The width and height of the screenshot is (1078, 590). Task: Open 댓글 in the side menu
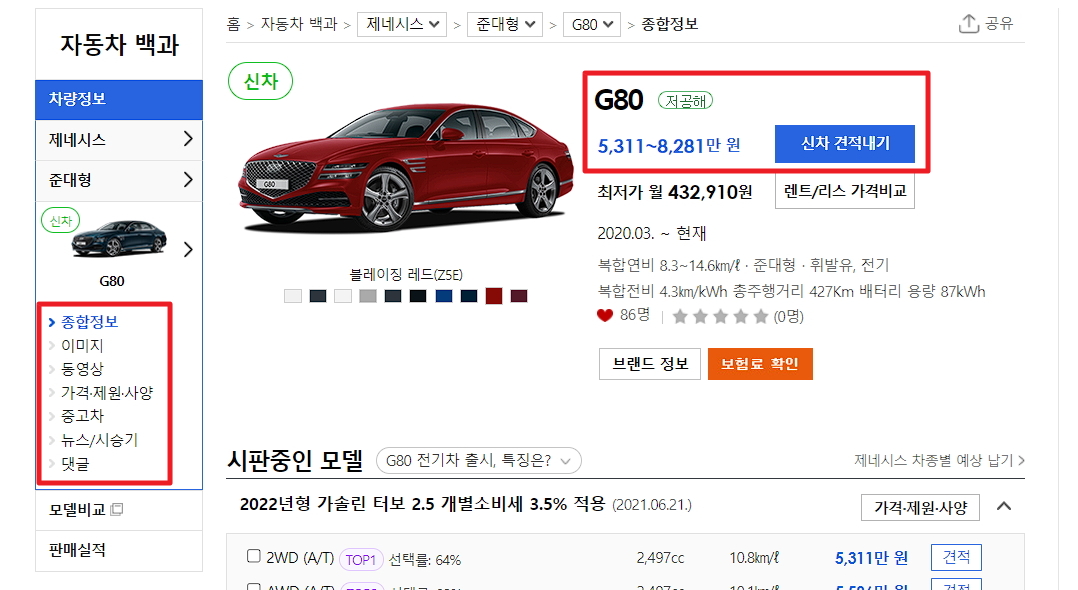75,464
